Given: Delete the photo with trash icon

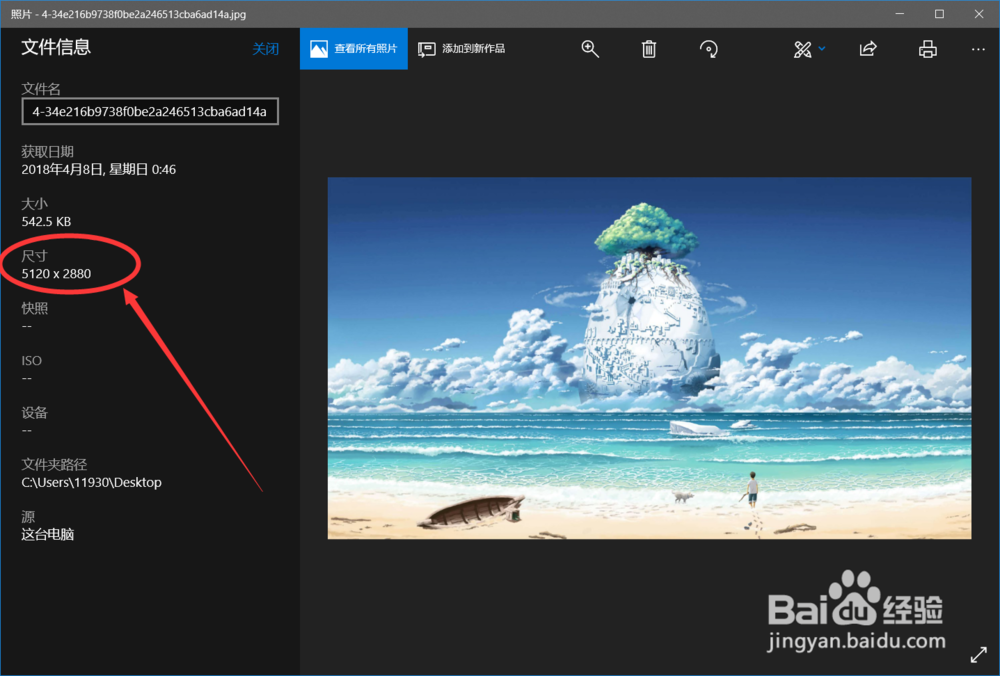Looking at the screenshot, I should (649, 49).
